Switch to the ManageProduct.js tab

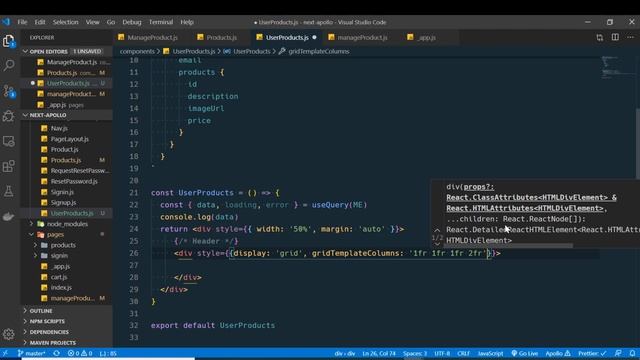tap(152, 38)
